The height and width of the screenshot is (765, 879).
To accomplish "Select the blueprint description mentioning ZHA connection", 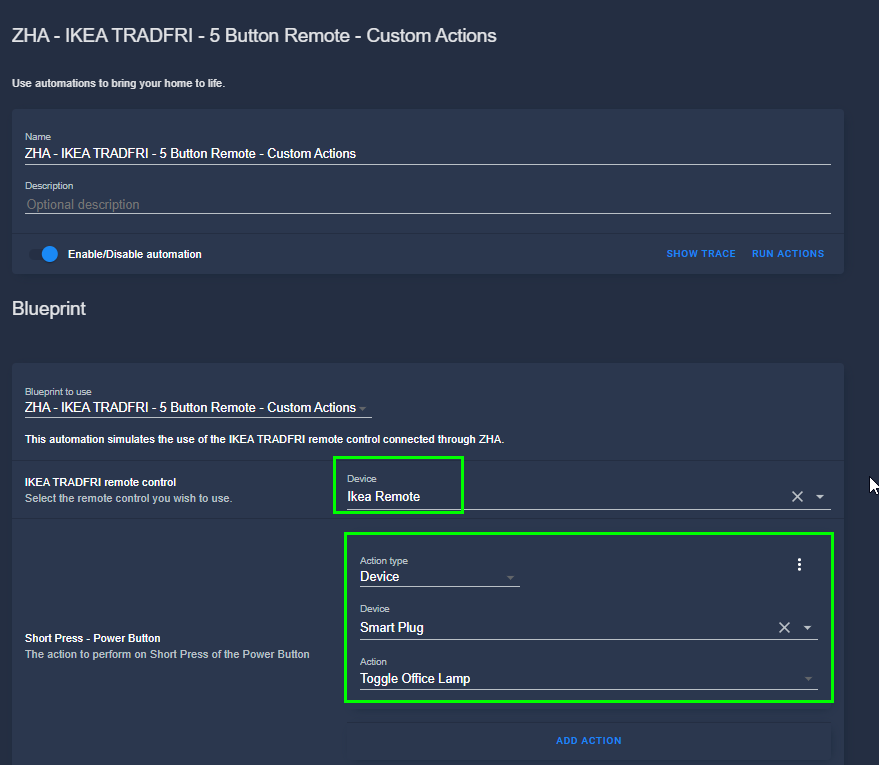I will tap(264, 439).
